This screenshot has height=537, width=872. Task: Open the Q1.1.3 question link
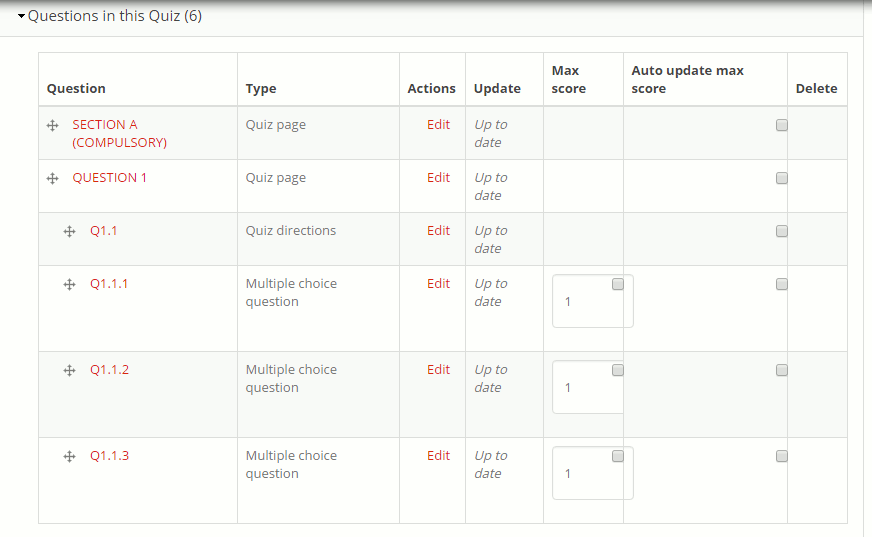tap(109, 456)
